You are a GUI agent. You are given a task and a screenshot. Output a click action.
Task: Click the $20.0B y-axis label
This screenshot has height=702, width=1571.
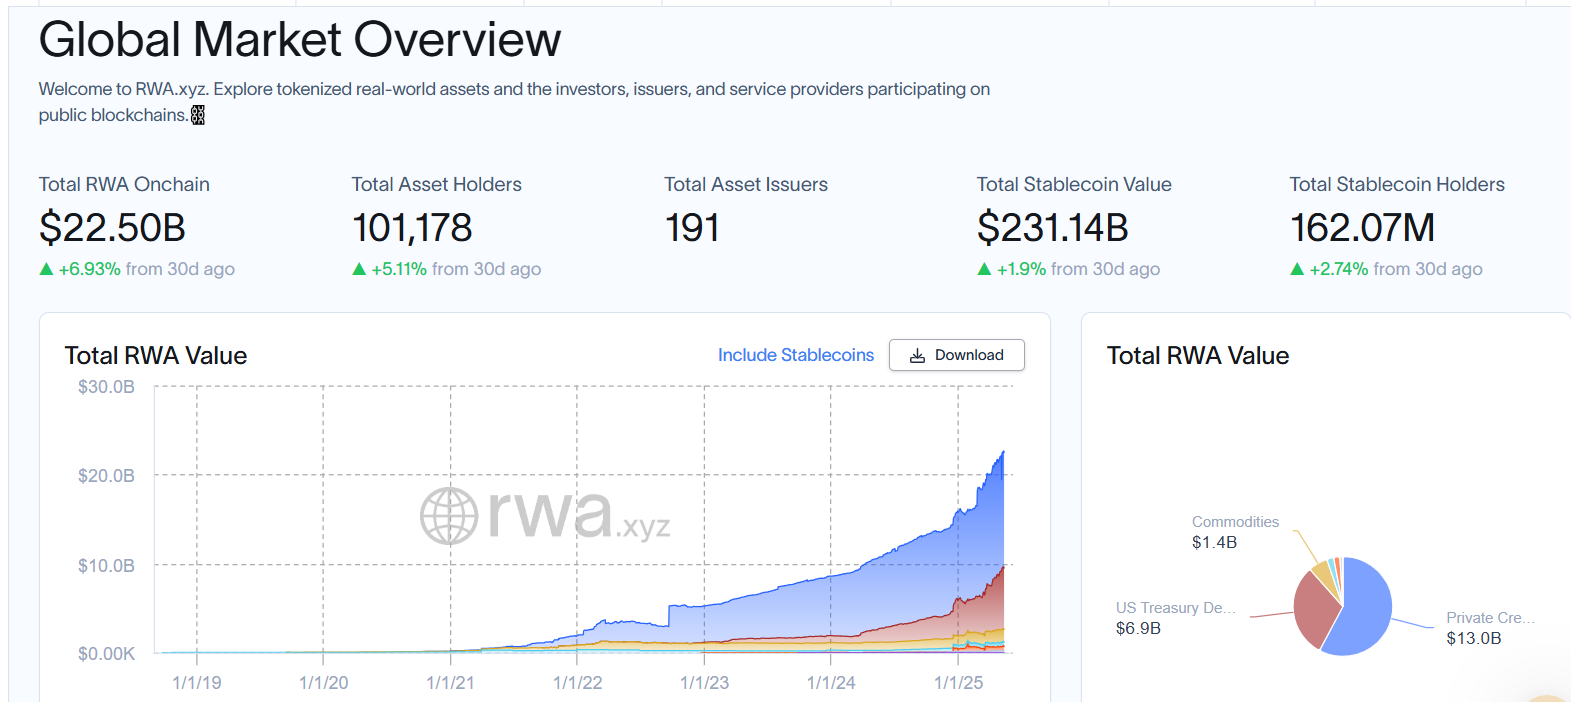point(106,476)
